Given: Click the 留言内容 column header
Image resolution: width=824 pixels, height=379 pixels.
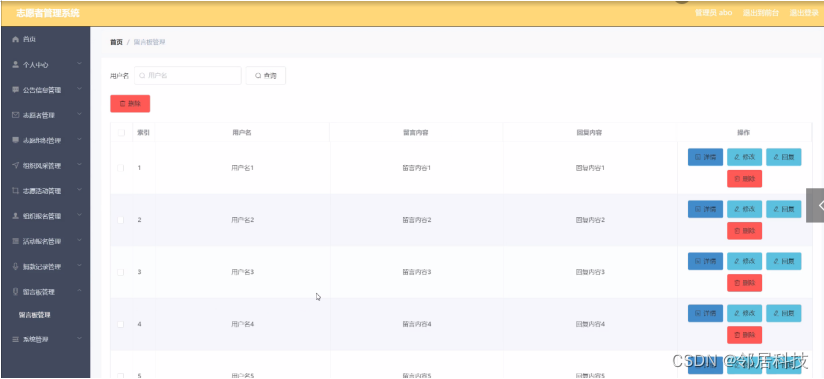Looking at the screenshot, I should (416, 133).
